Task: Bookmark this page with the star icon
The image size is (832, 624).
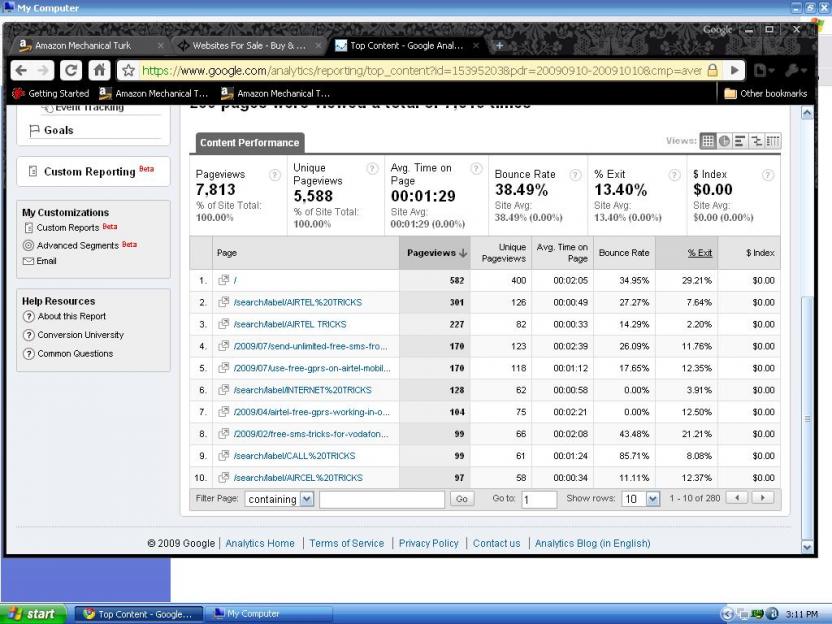Action: pyautogui.click(x=128, y=71)
